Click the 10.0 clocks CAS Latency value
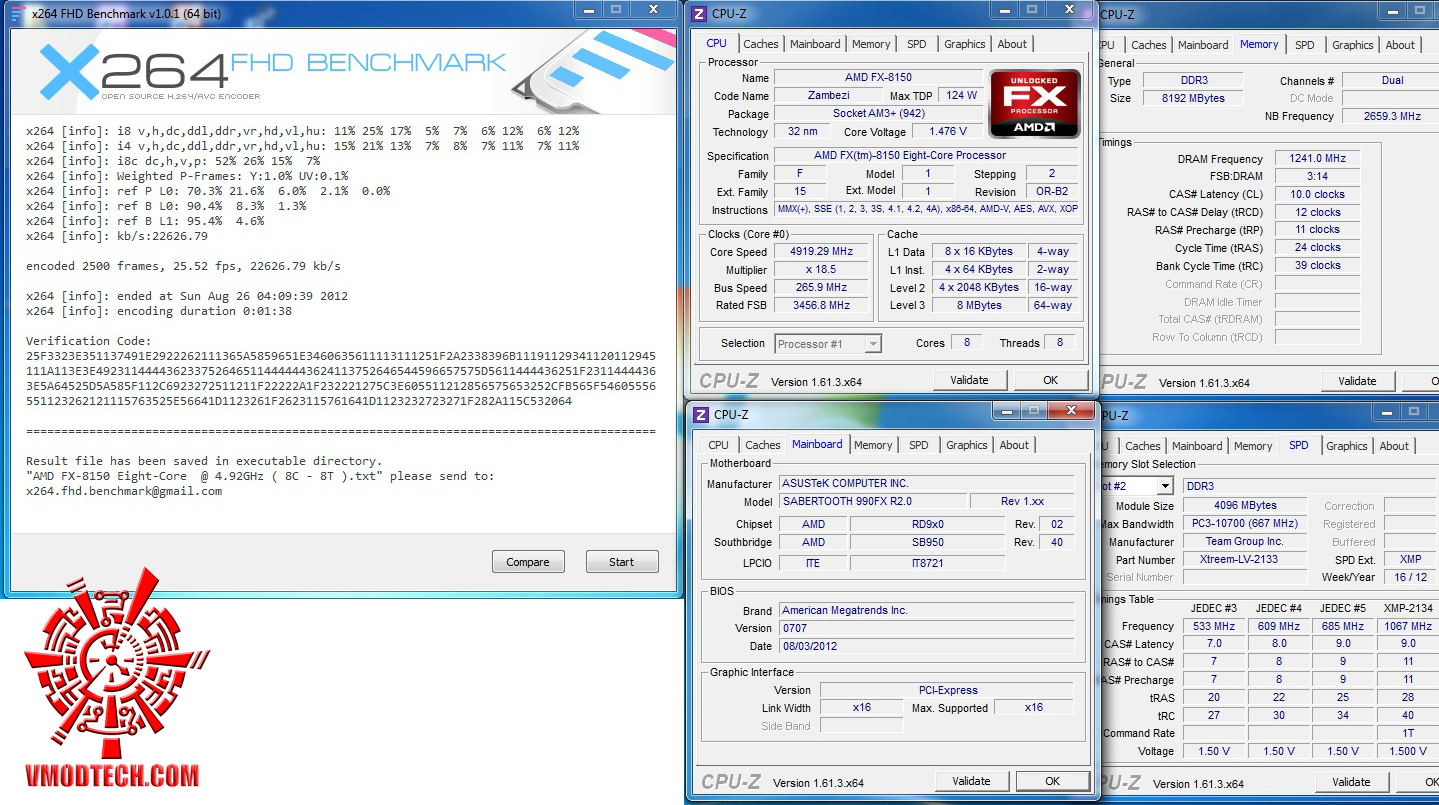Screen dimensions: 1439x805 tap(1317, 195)
